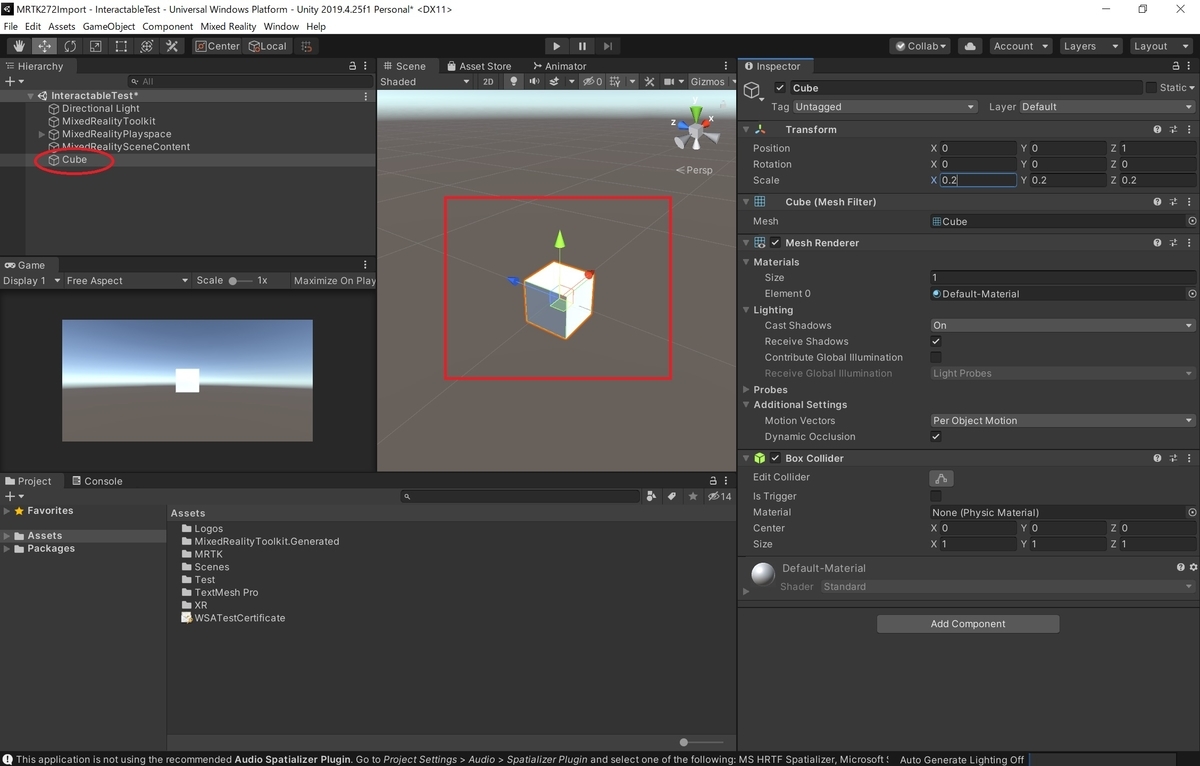The image size is (1200, 766).
Task: Toggle Cube active checkbox in Inspector
Action: [780, 88]
